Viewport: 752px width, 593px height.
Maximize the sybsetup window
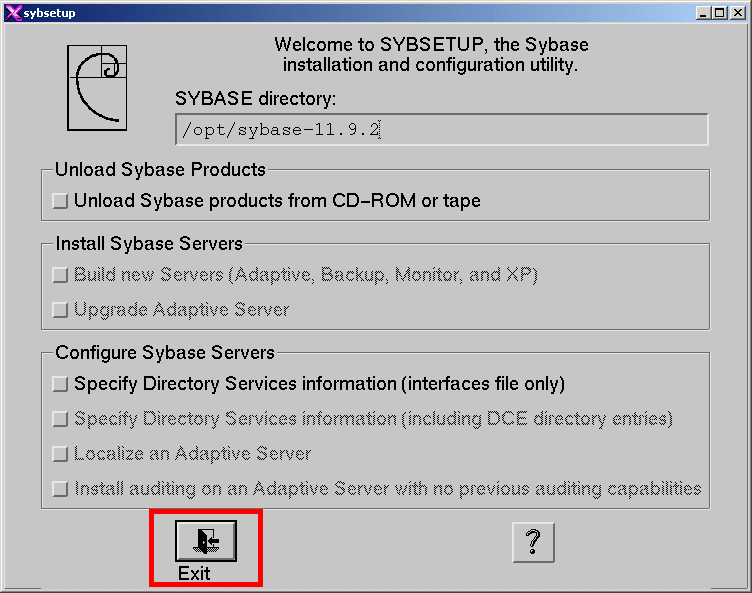click(720, 13)
